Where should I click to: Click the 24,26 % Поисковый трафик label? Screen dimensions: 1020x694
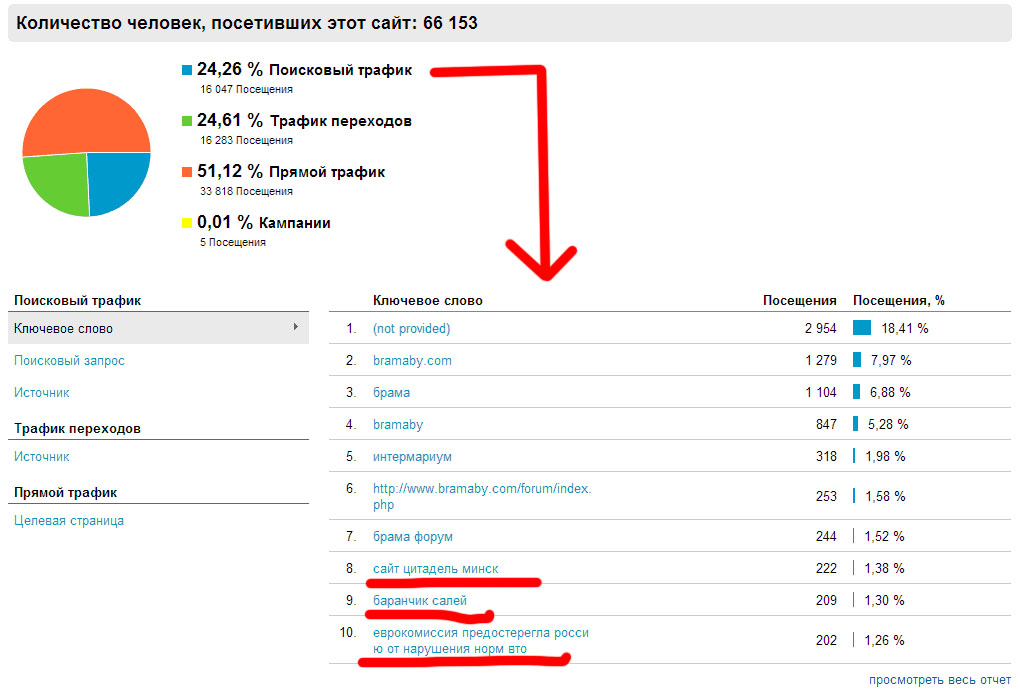tap(304, 70)
